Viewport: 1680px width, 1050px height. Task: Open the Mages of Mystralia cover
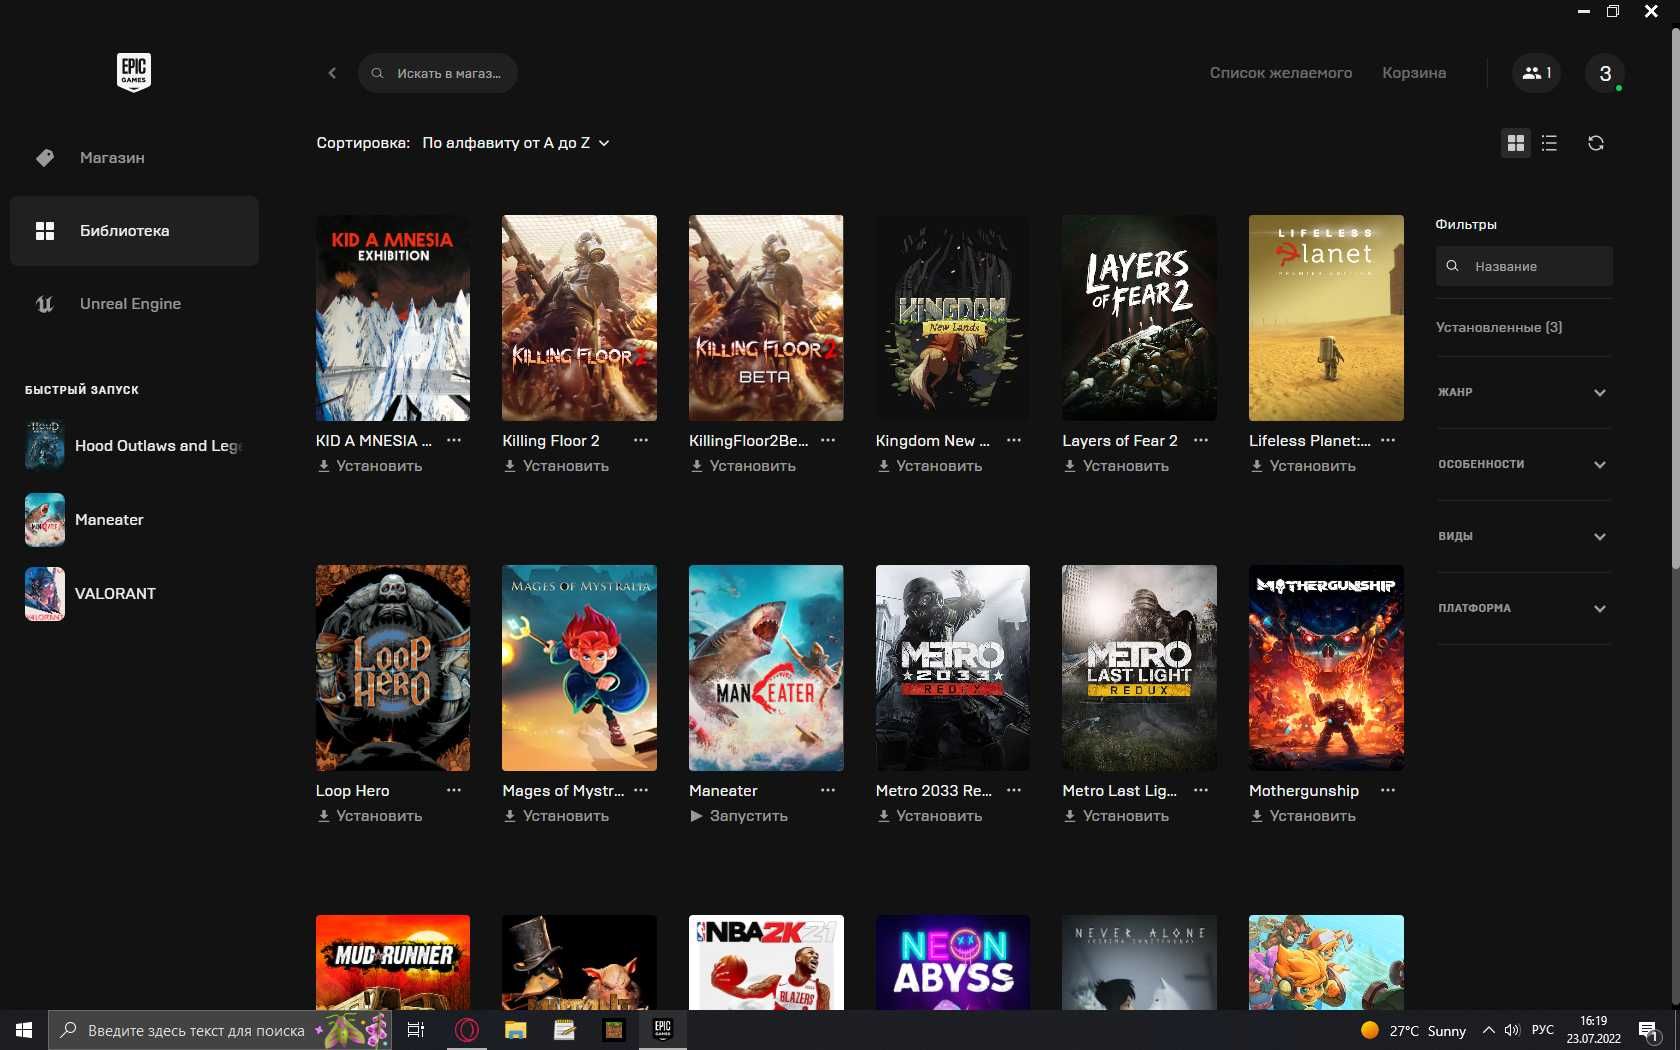click(579, 668)
